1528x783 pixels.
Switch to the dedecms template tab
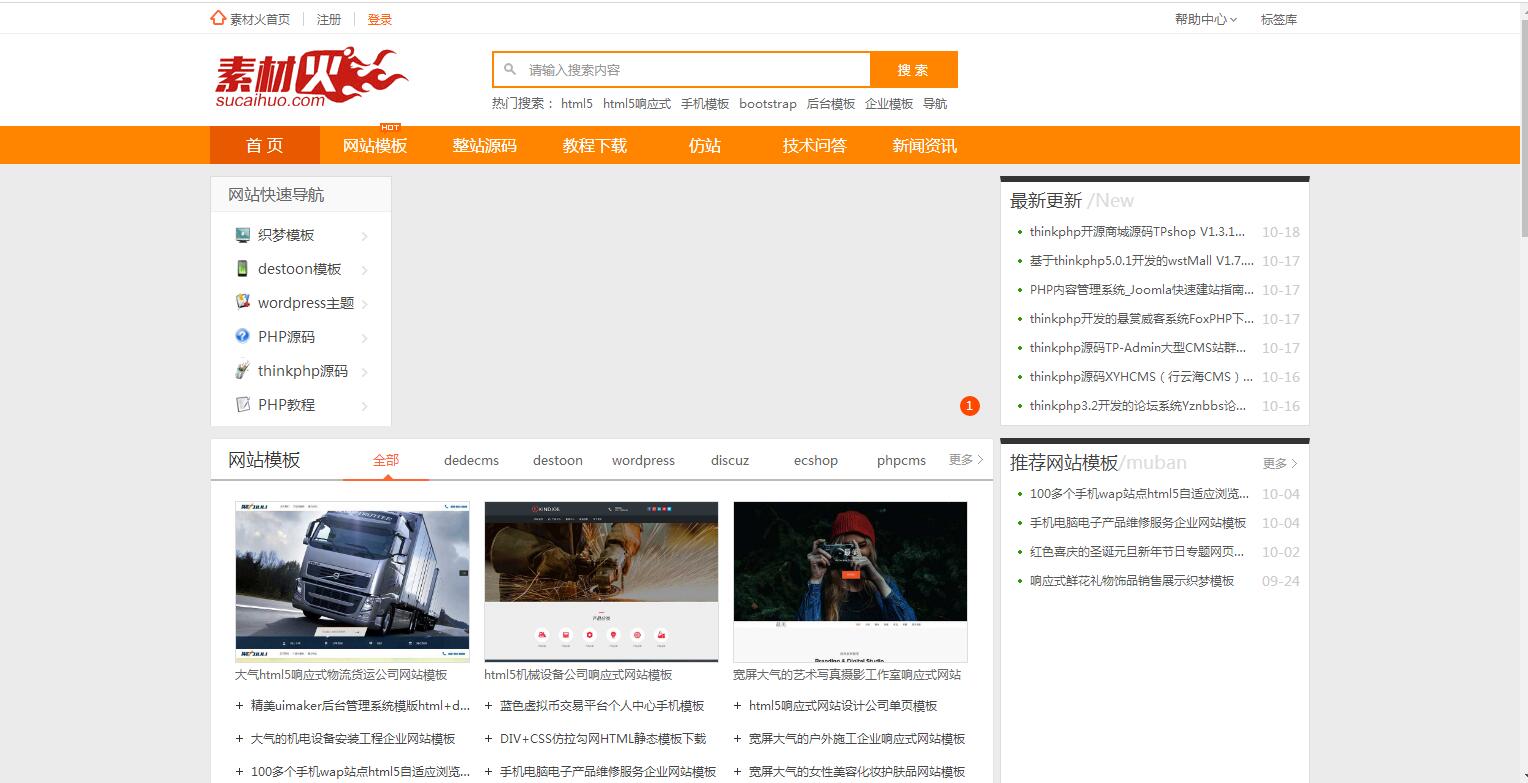click(471, 460)
